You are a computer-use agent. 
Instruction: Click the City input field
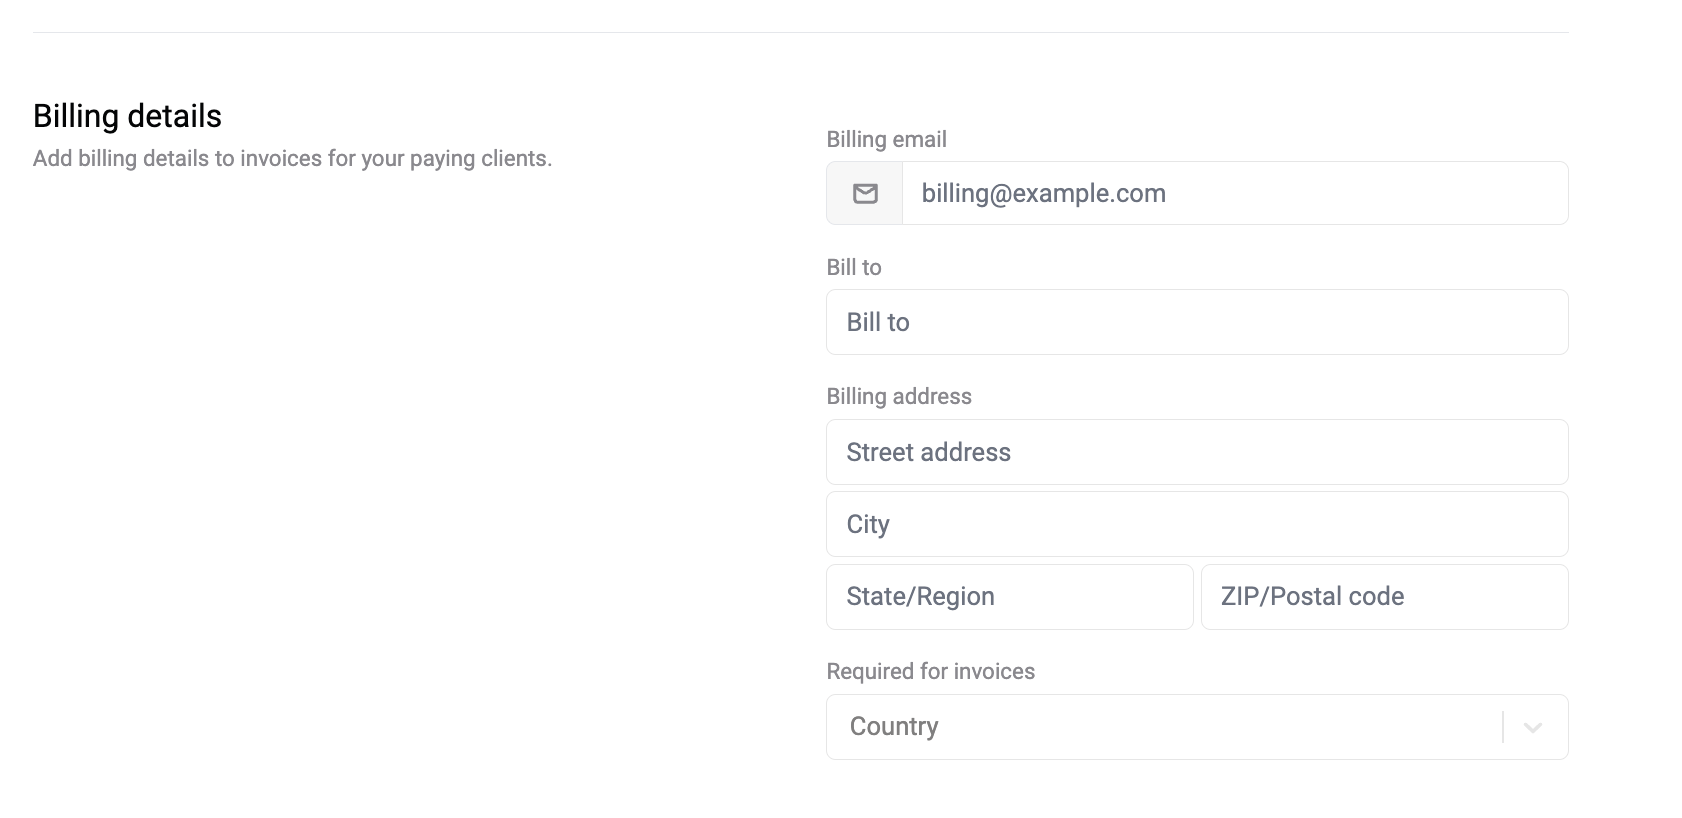pos(1197,524)
